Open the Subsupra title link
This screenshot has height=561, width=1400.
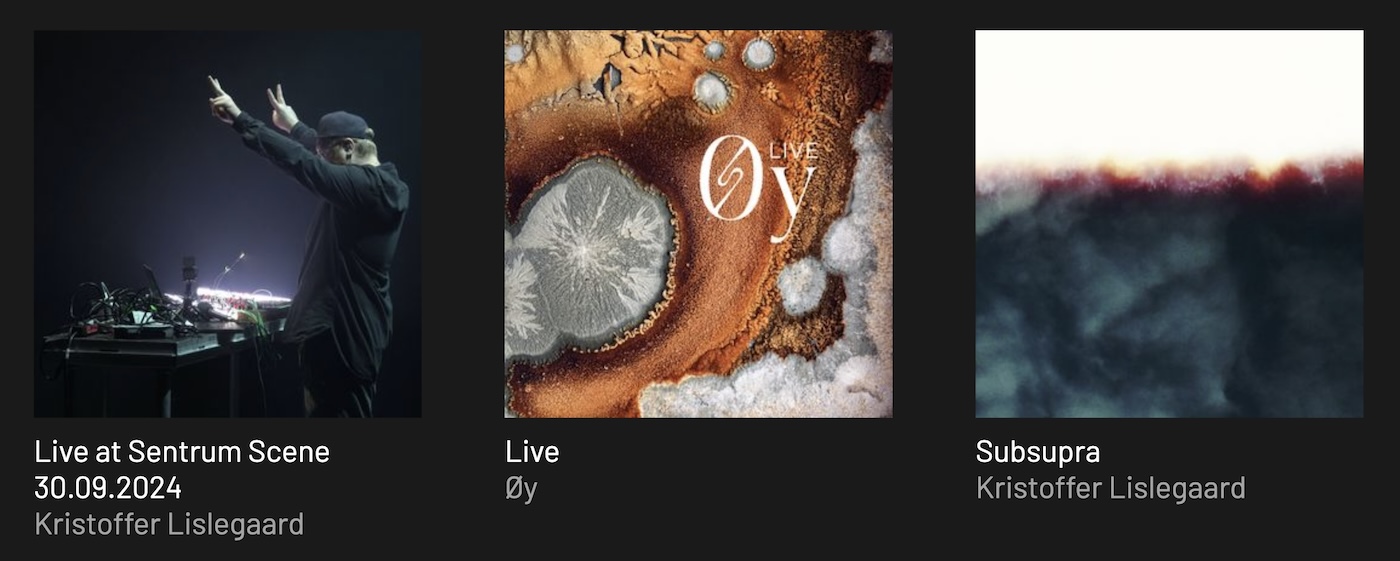click(x=1038, y=452)
